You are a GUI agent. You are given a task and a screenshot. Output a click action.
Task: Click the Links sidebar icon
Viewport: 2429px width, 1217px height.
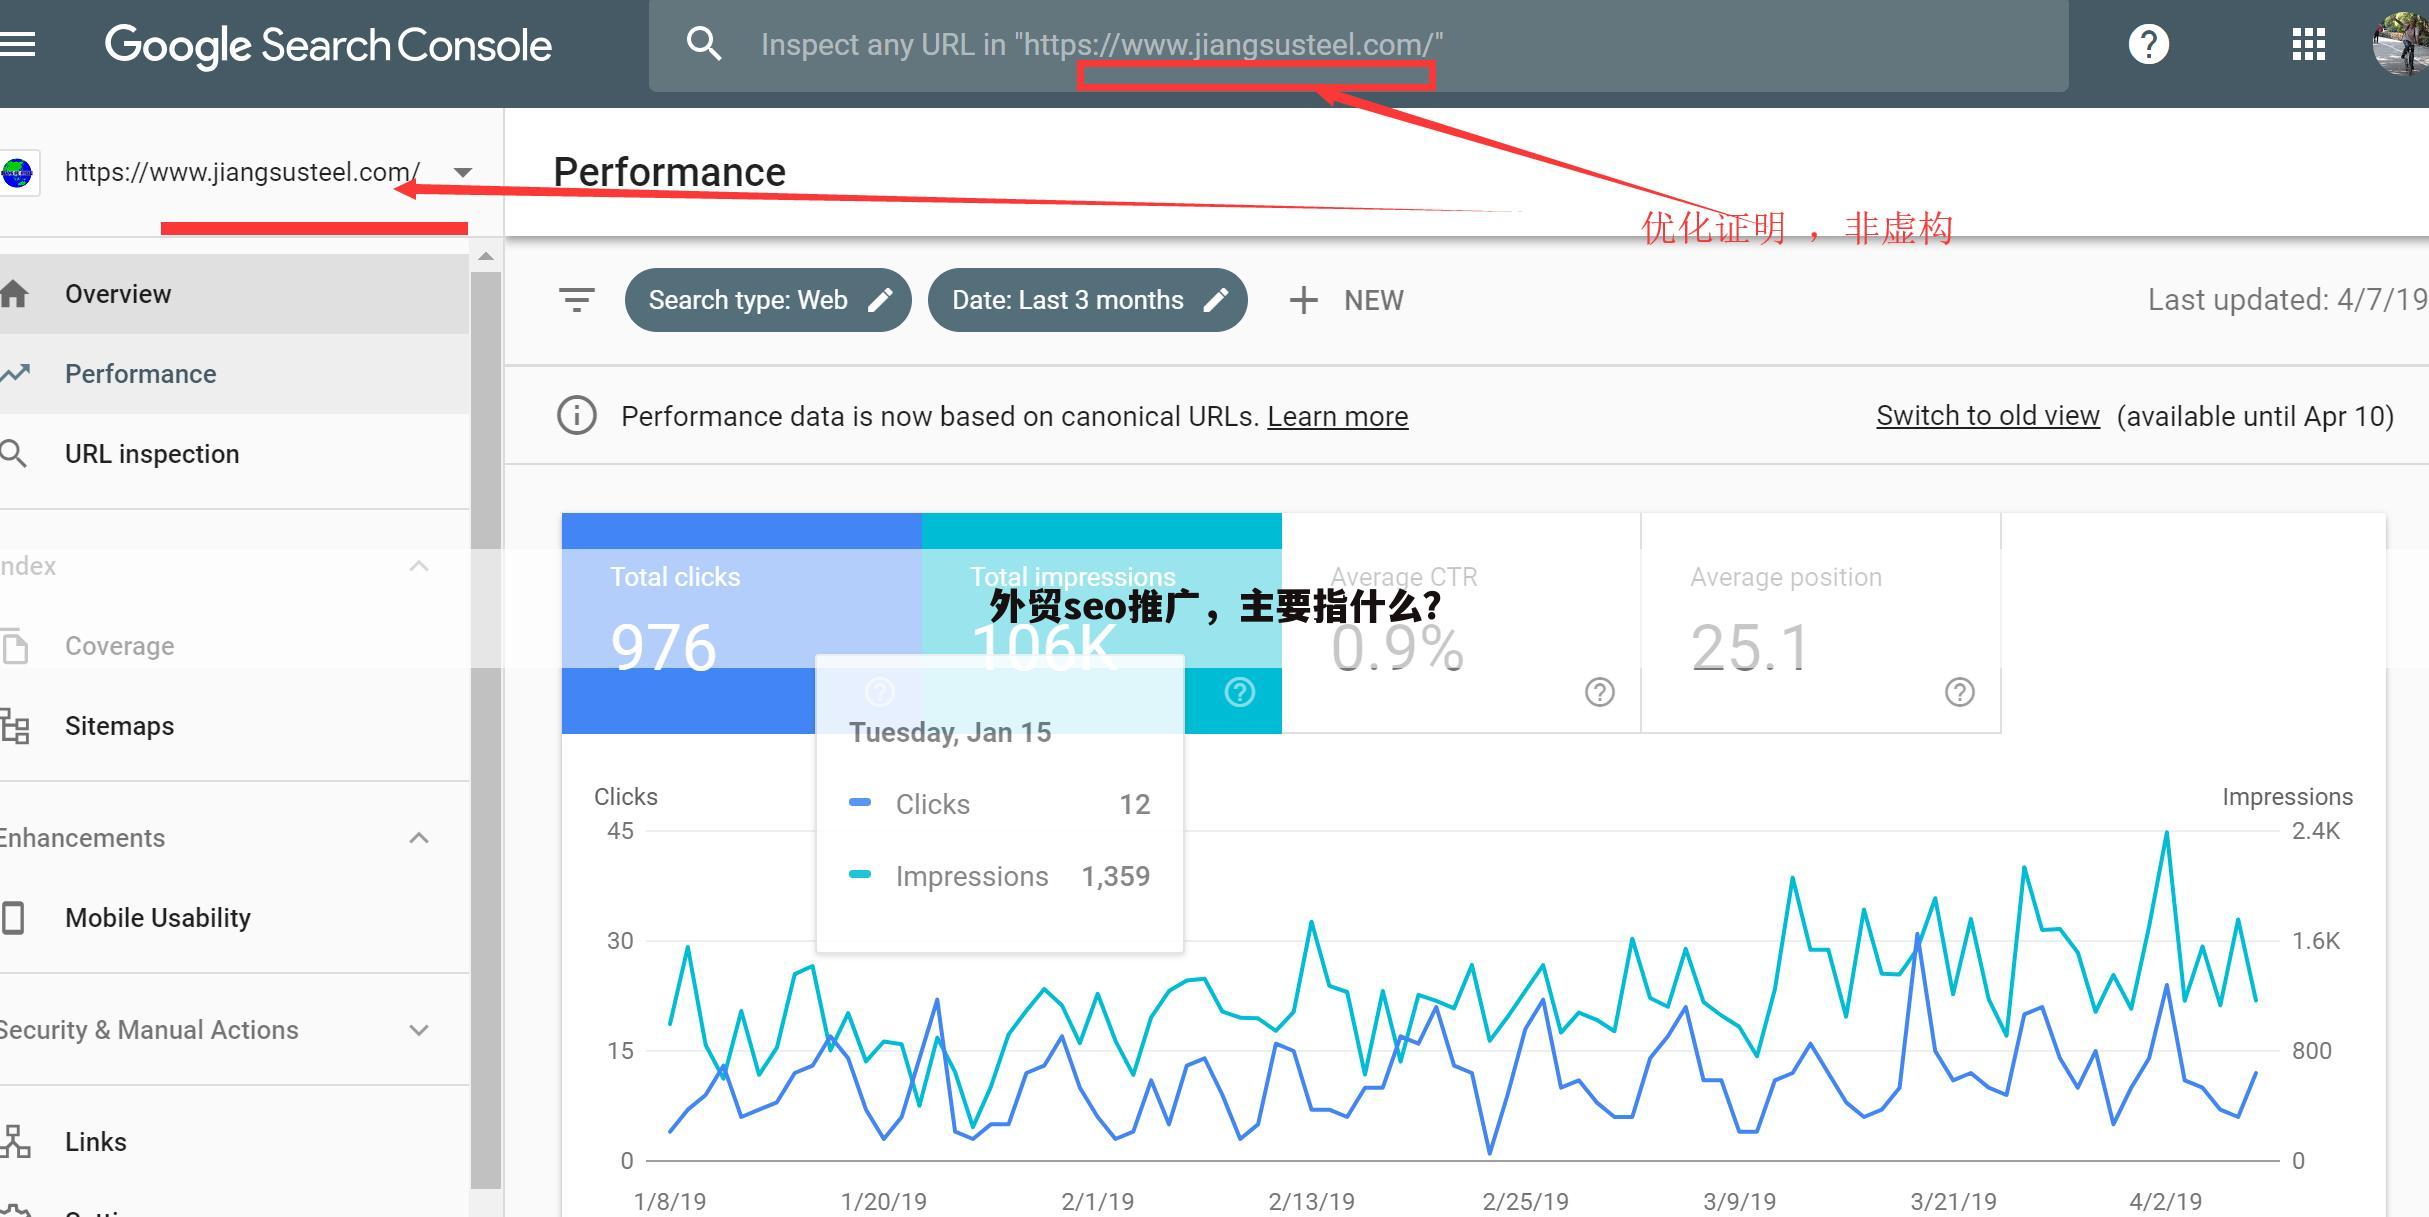point(16,1140)
